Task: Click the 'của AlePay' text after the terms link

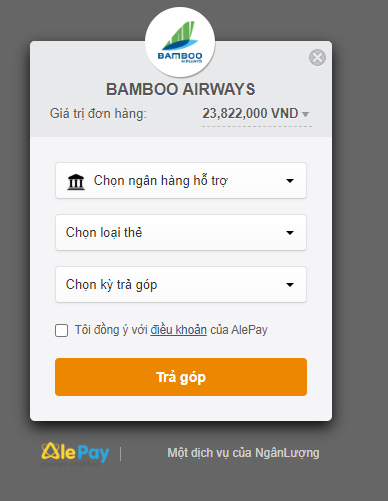Action: point(239,330)
